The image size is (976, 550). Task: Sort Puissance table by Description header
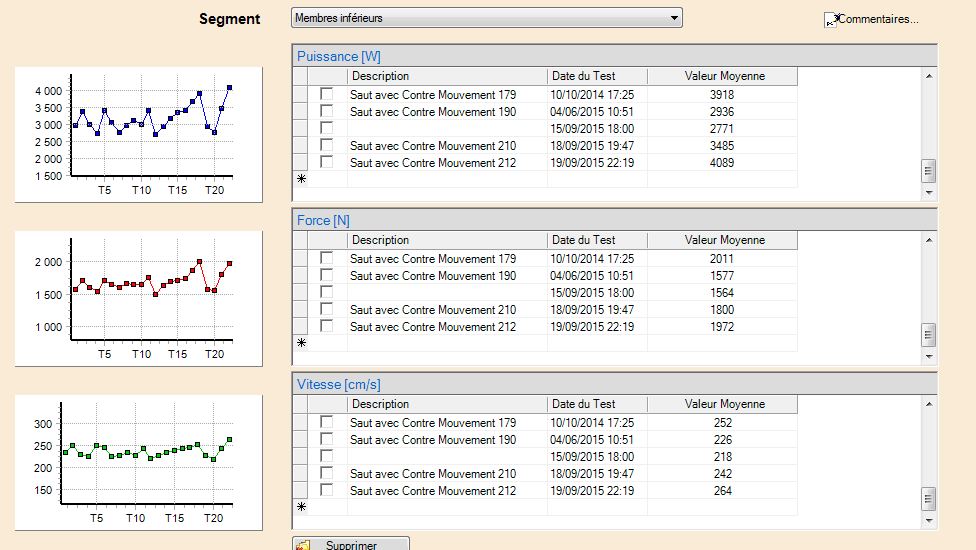tap(447, 76)
